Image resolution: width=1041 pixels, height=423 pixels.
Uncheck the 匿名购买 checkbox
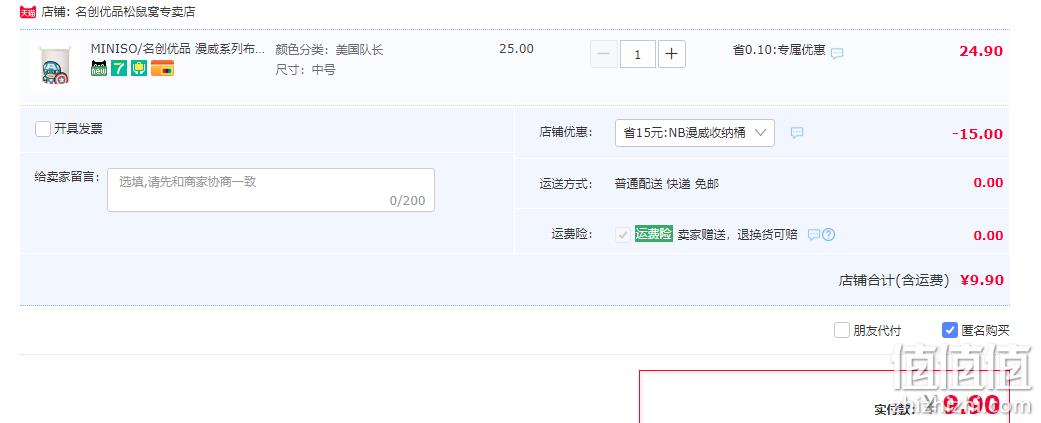point(949,330)
